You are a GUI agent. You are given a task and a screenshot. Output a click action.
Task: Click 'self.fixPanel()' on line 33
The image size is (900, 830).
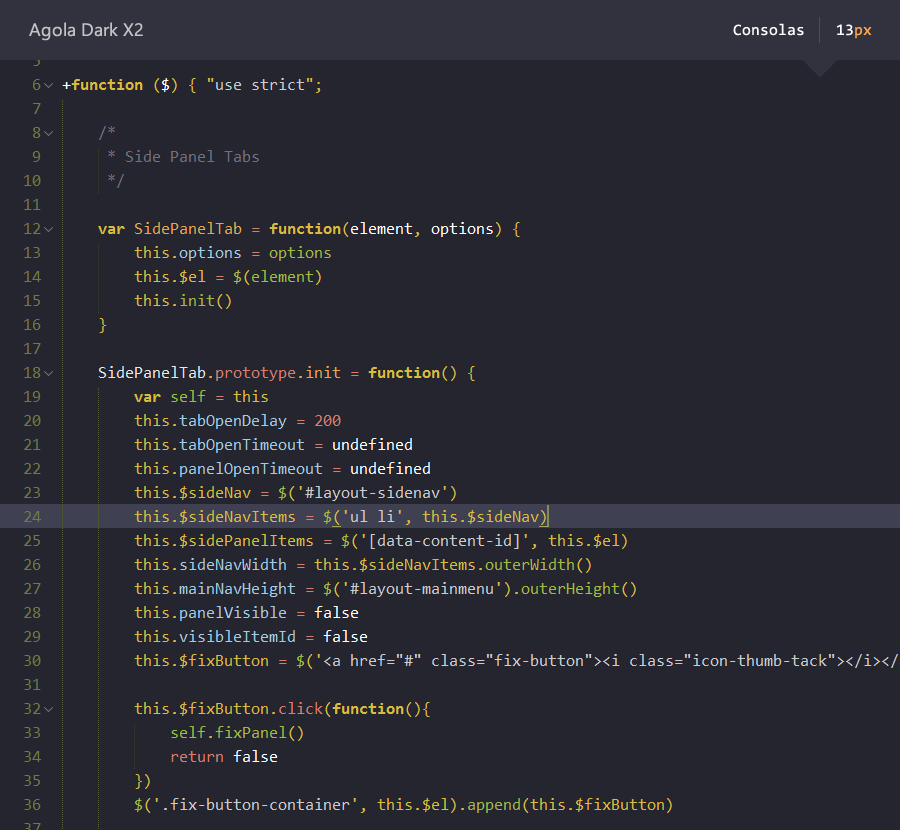(x=236, y=733)
